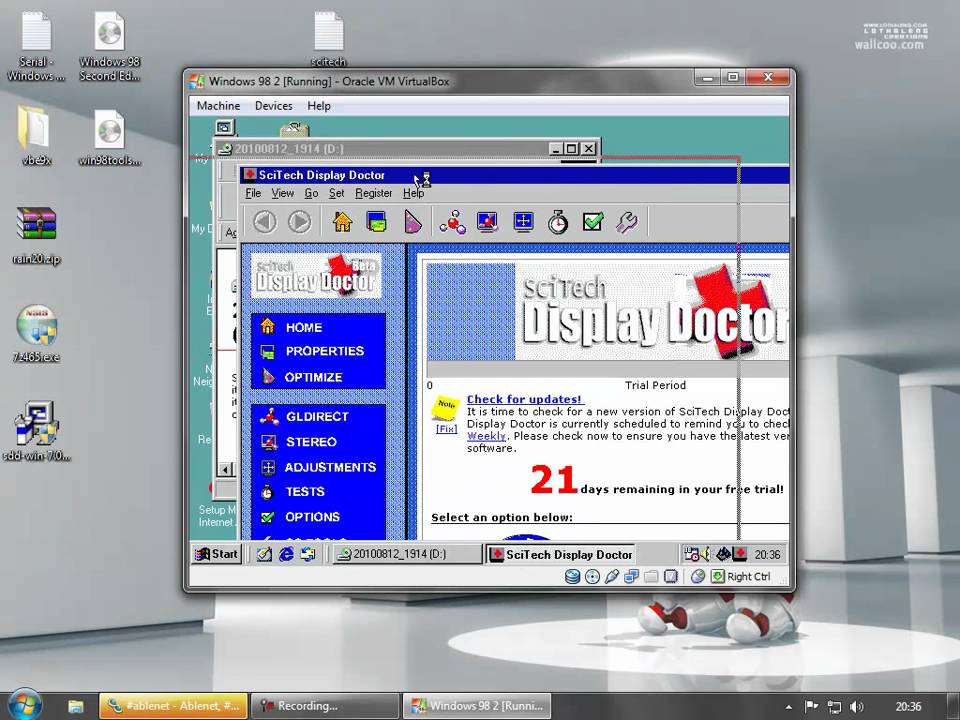Image resolution: width=960 pixels, height=720 pixels.
Task: Select the vbe9x folder on desktop
Action: click(x=36, y=136)
